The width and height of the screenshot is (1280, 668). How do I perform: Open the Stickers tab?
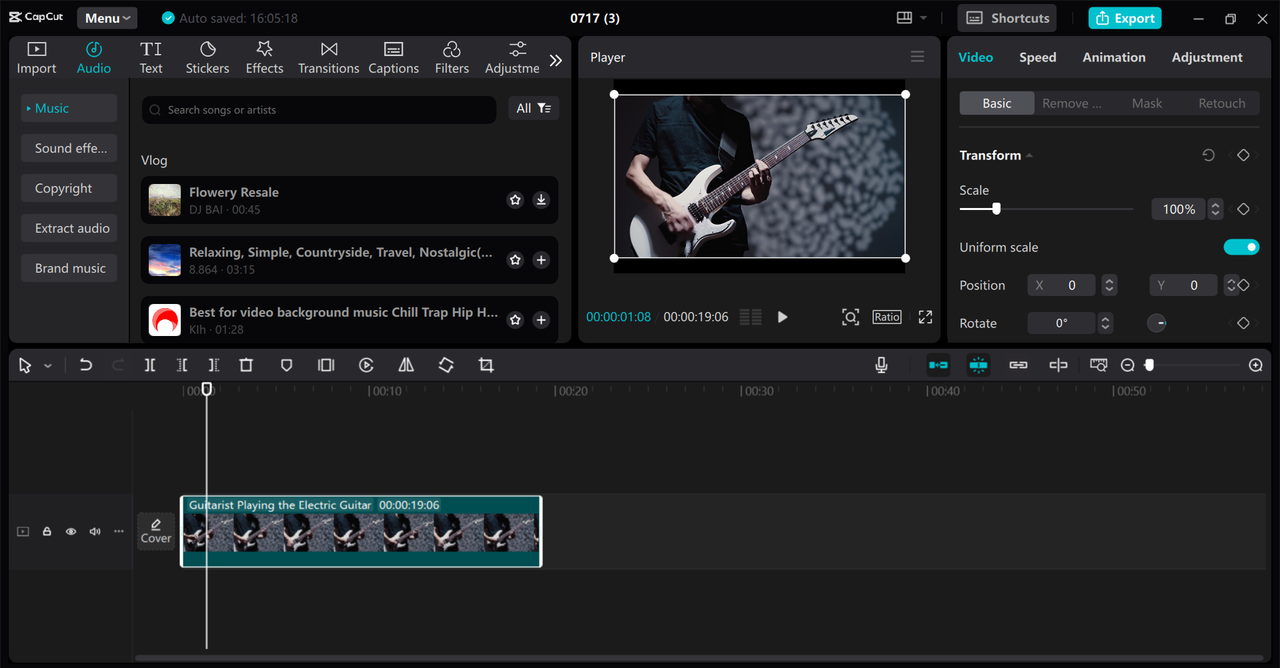(207, 58)
